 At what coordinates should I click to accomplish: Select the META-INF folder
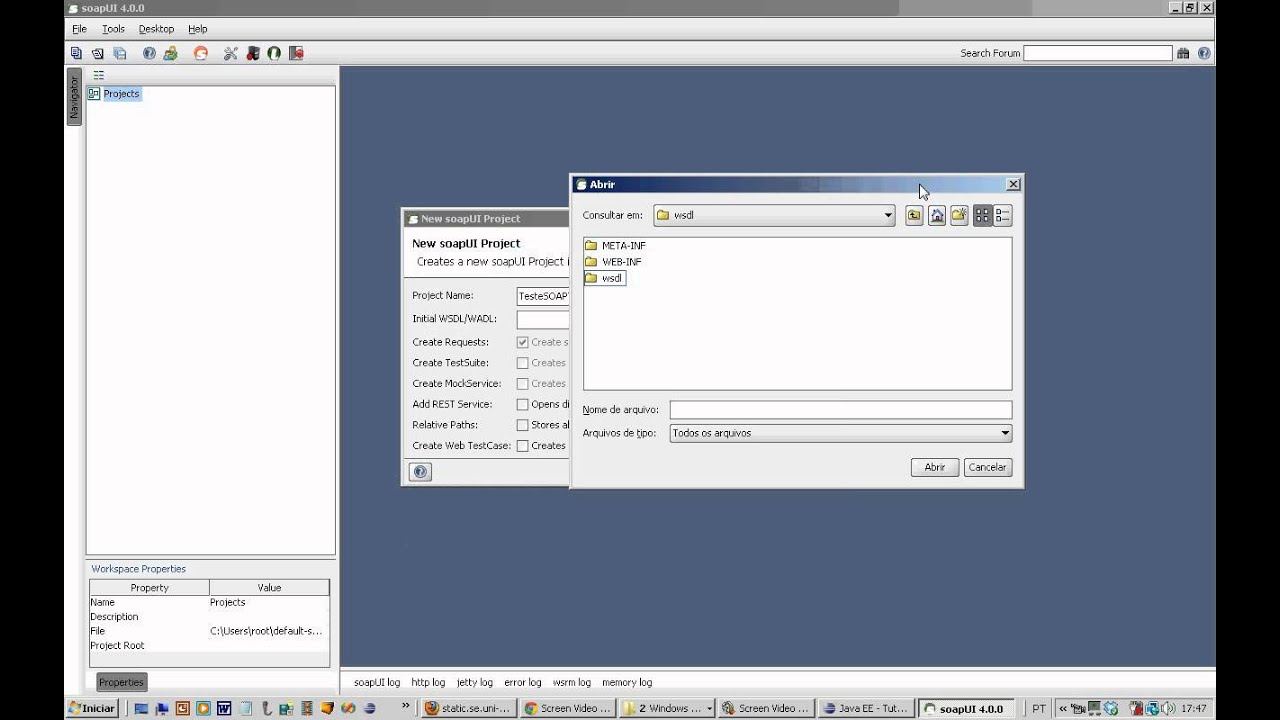615,245
